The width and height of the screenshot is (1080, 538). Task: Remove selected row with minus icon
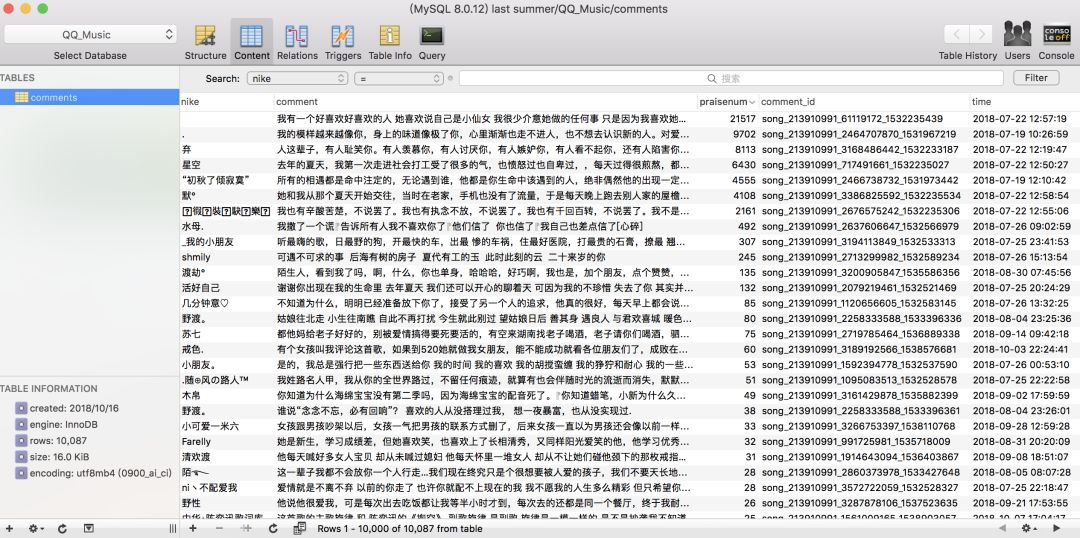219,528
